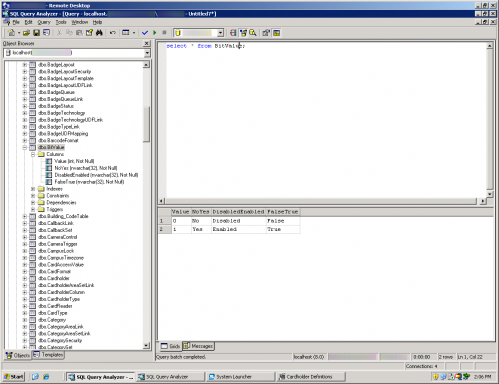Select the DisabledEnabled nvarchar column
The height and width of the screenshot is (384, 499).
pyautogui.click(x=96, y=175)
